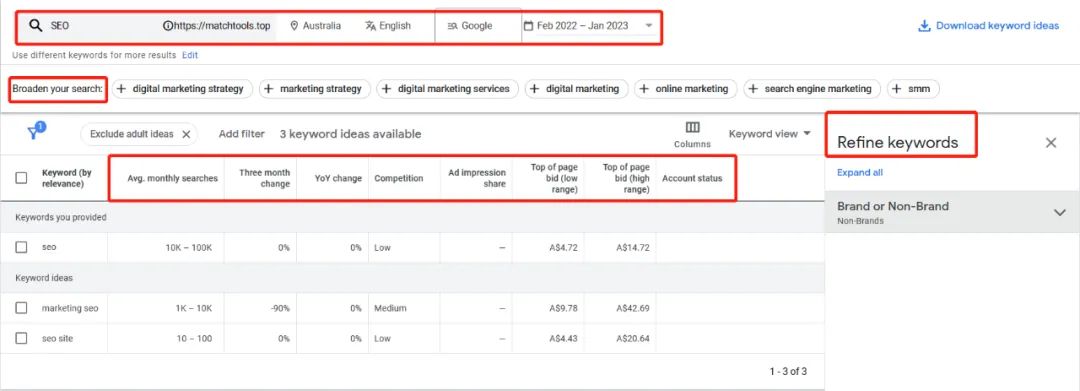Click the Edit keywords link
Screen dimensions: 1080x391
point(190,55)
